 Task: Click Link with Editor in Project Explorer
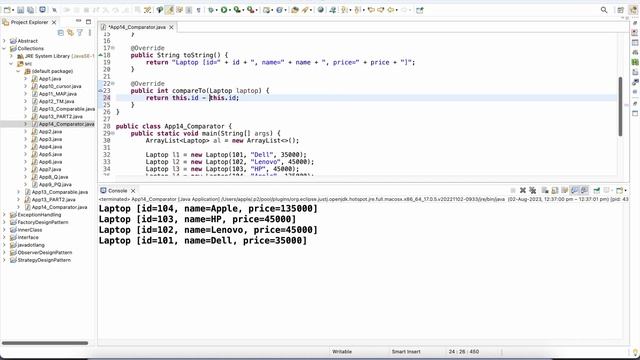[70, 33]
